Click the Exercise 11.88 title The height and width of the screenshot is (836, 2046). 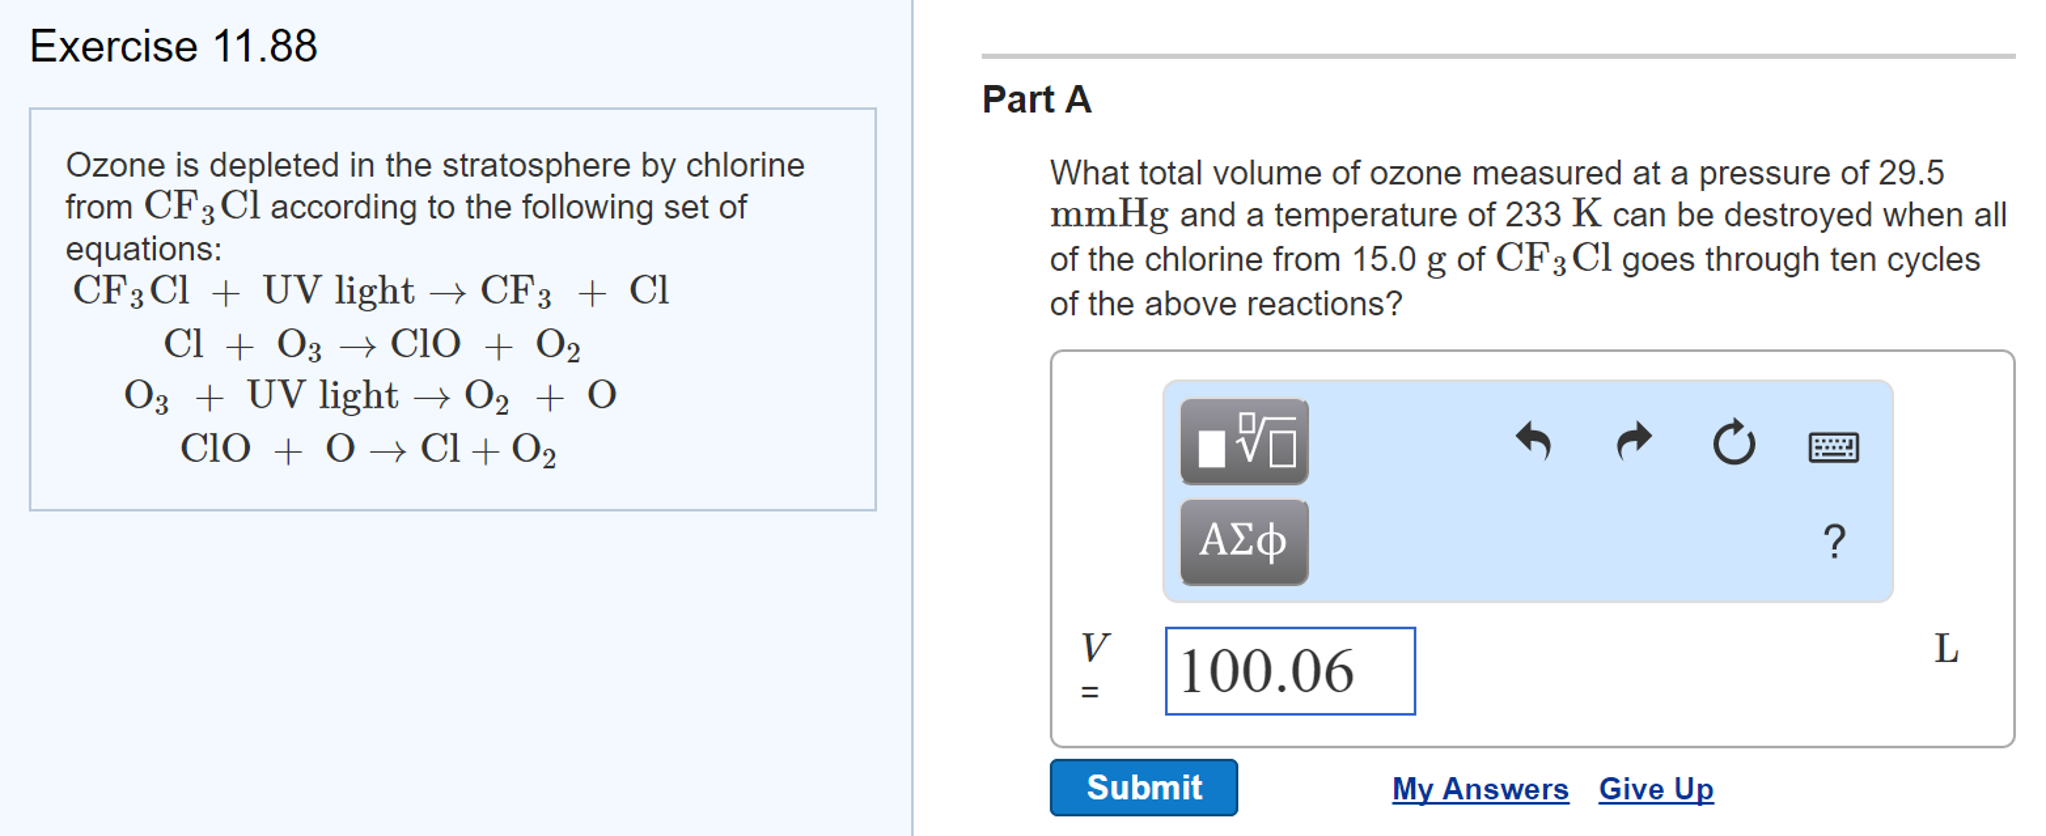click(x=172, y=44)
